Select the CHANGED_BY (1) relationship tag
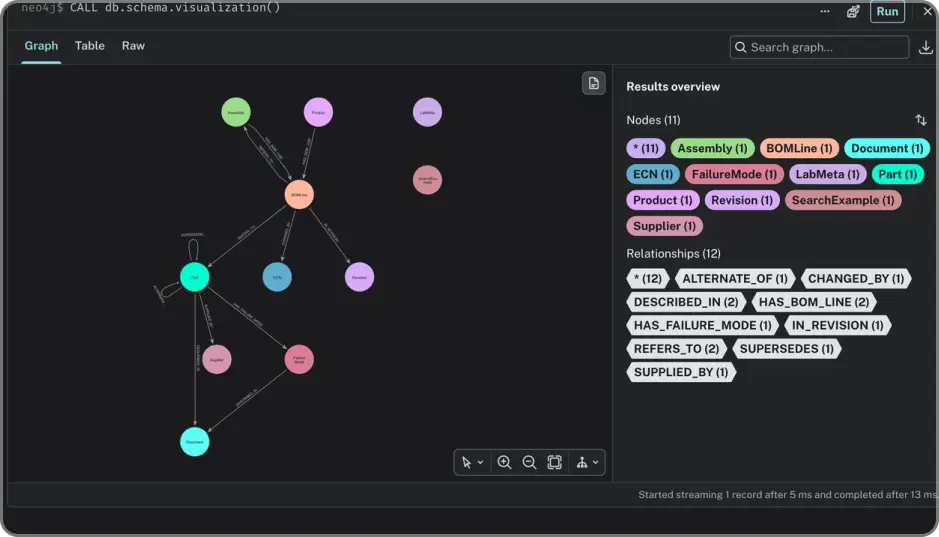This screenshot has height=537, width=939. pos(856,278)
